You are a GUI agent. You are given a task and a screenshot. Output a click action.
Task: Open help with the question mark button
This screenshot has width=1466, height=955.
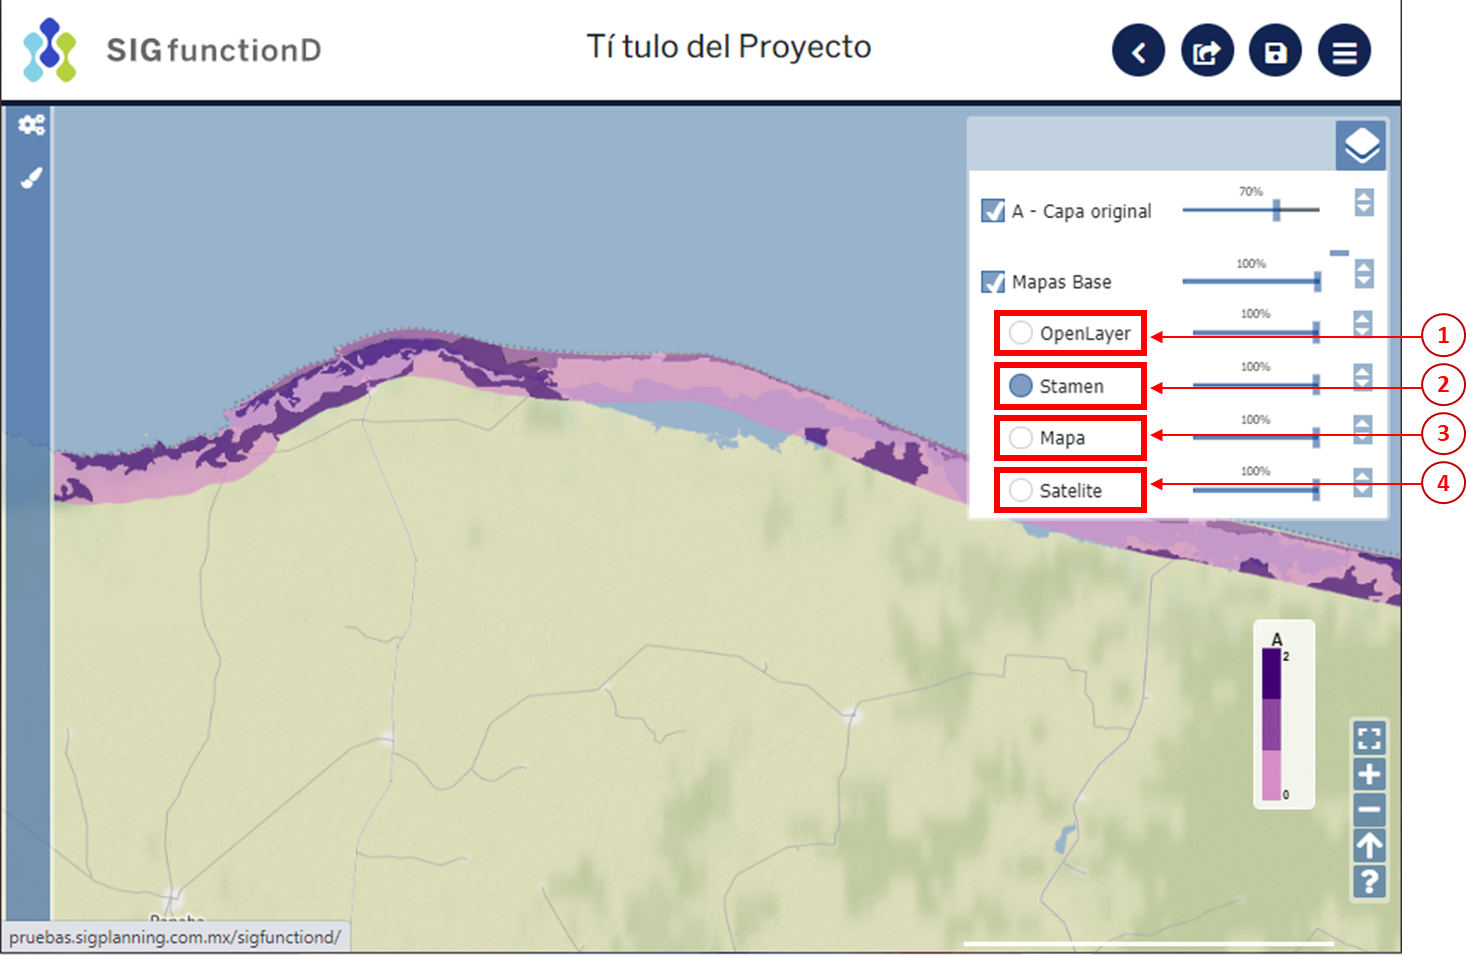pyautogui.click(x=1369, y=882)
